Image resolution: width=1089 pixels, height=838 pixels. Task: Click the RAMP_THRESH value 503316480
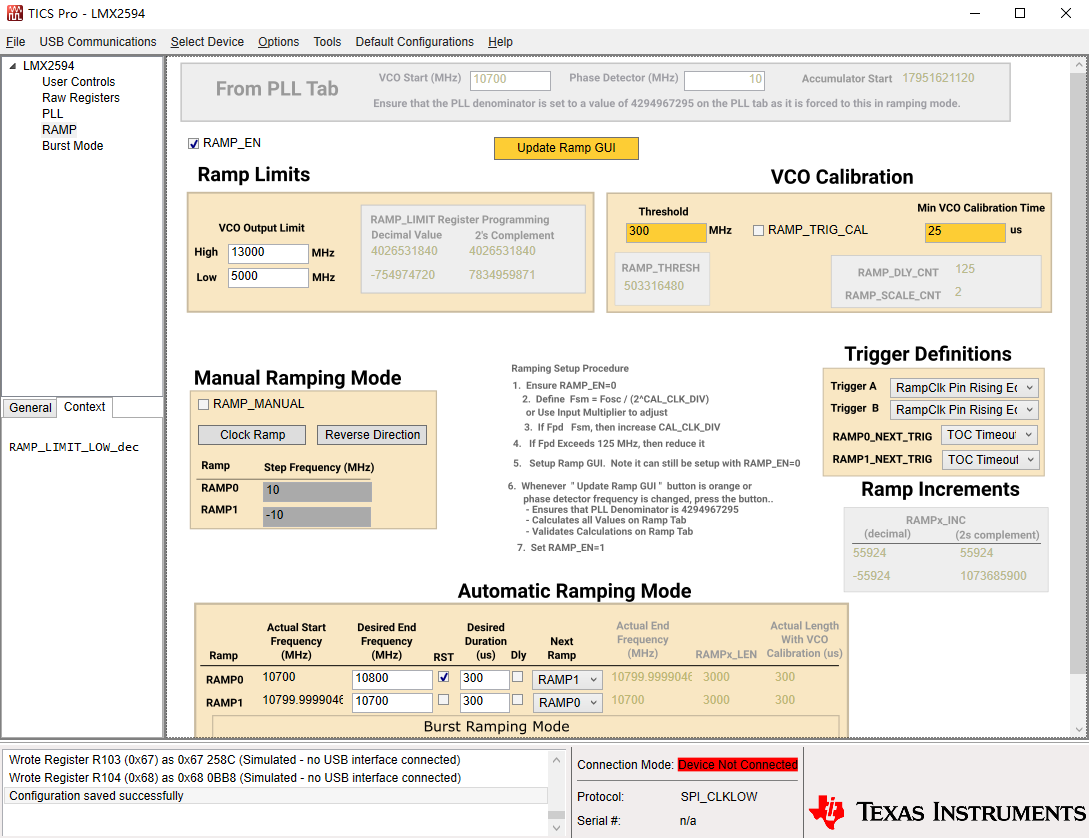[x=654, y=285]
